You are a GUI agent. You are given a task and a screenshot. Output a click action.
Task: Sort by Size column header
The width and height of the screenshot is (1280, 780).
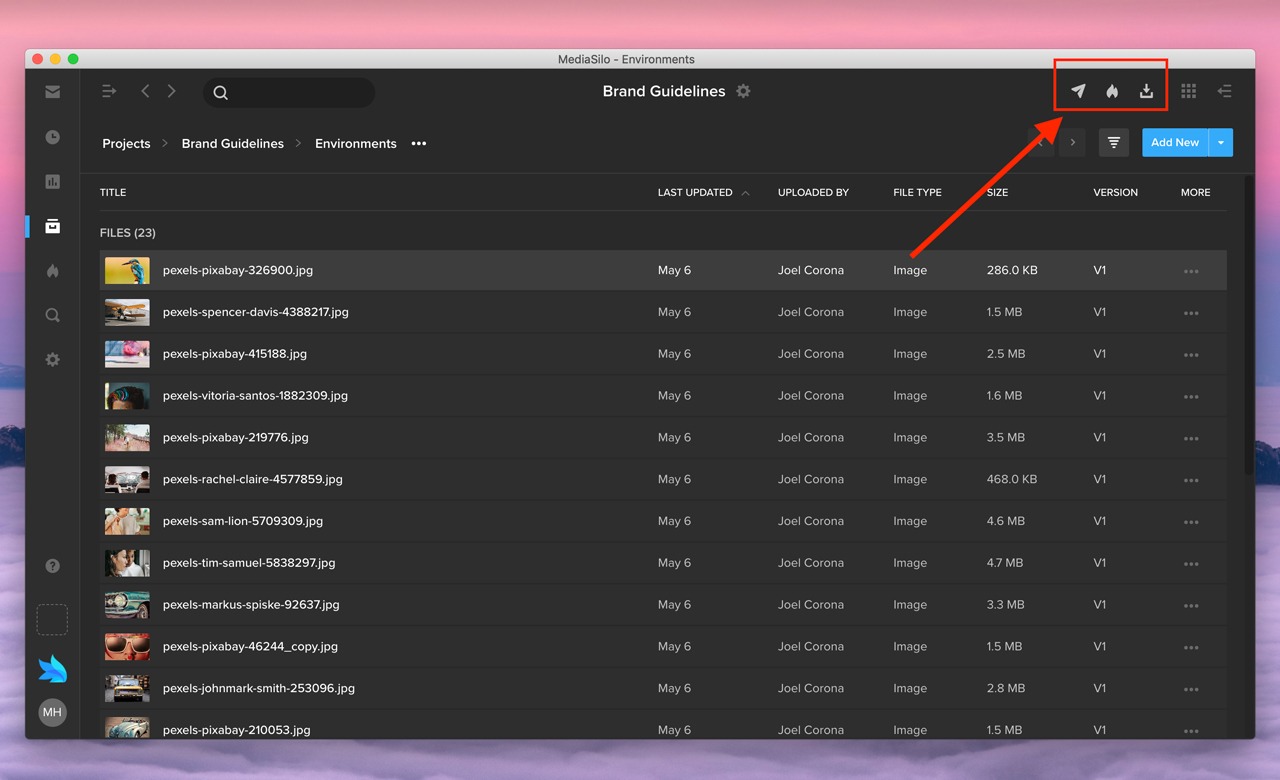pyautogui.click(x=997, y=192)
